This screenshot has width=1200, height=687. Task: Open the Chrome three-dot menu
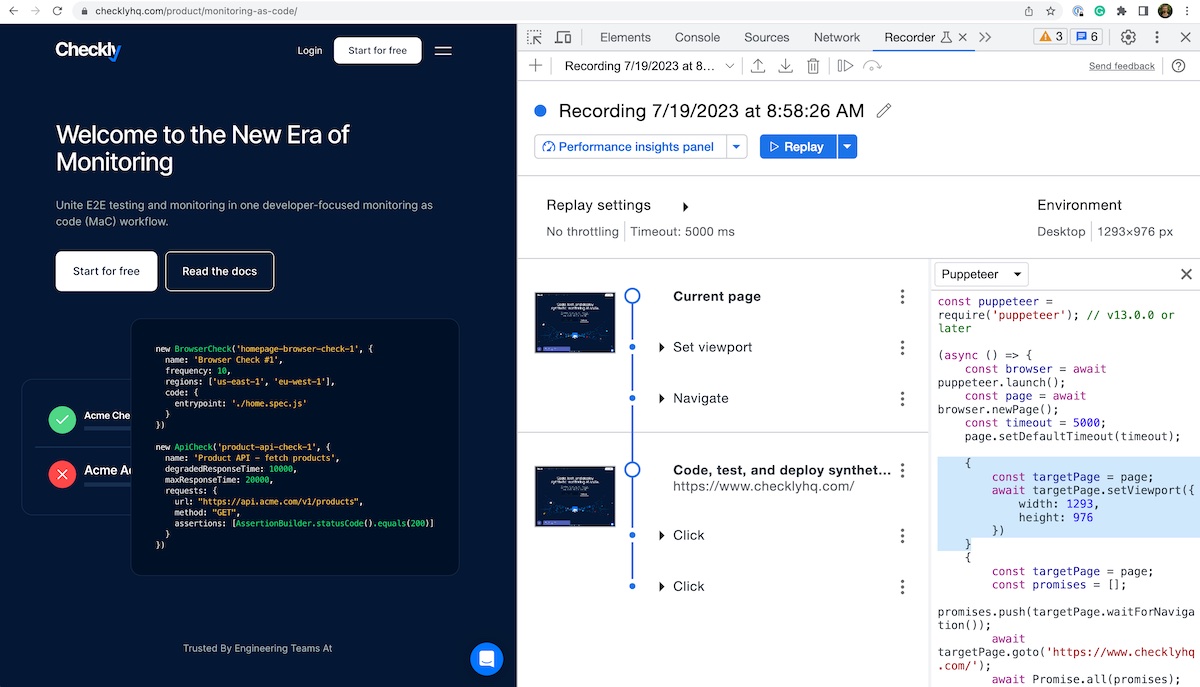tap(1188, 11)
